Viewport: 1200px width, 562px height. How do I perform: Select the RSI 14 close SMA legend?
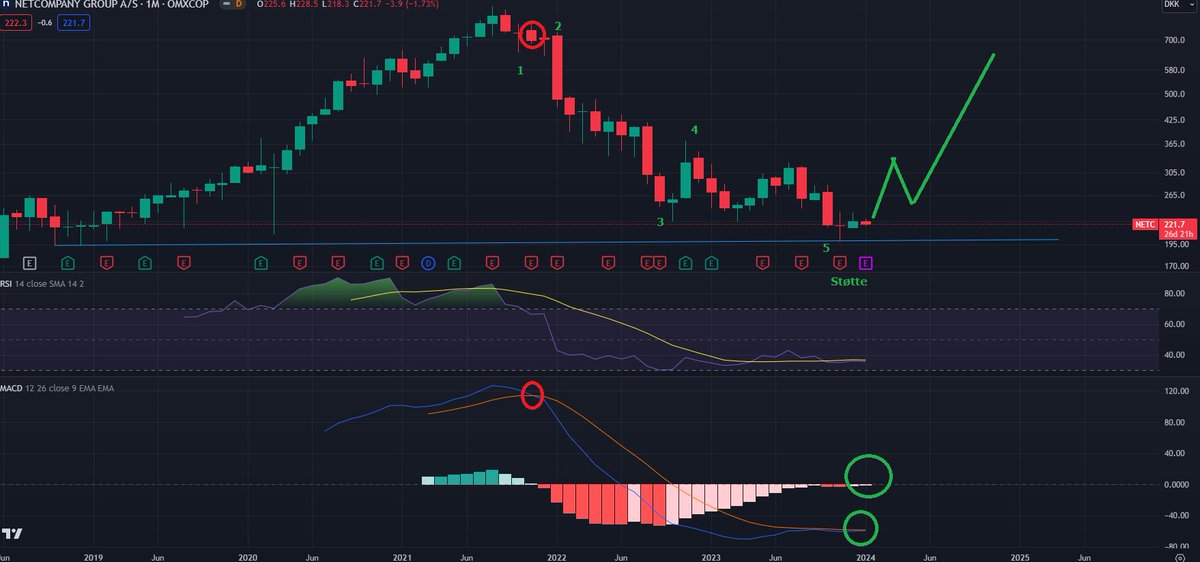click(x=41, y=285)
